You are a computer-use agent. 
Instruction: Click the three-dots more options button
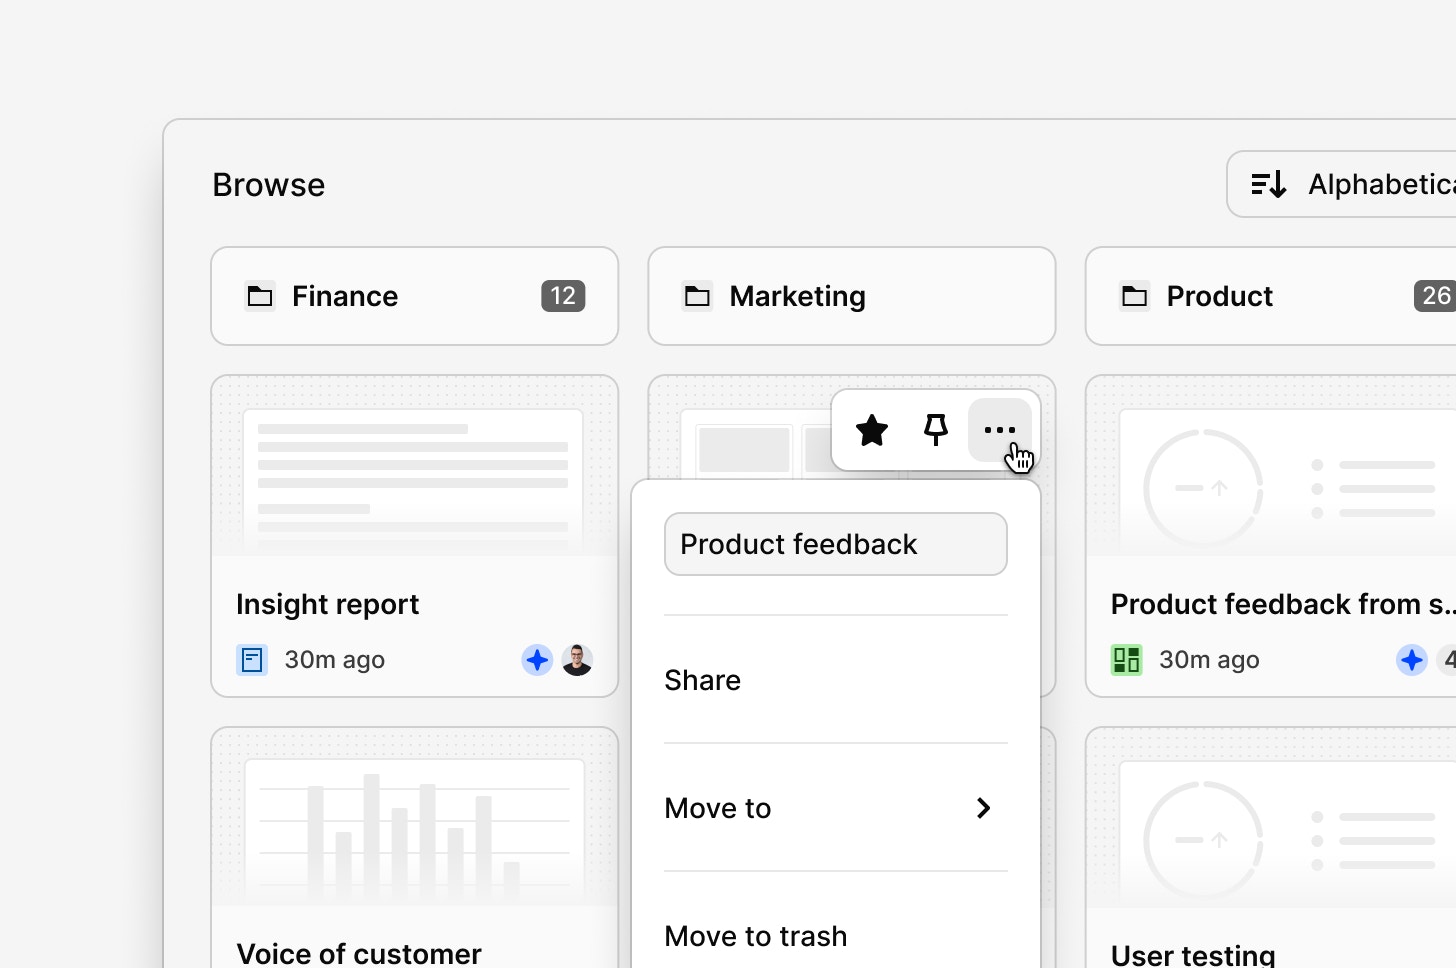coord(1000,430)
